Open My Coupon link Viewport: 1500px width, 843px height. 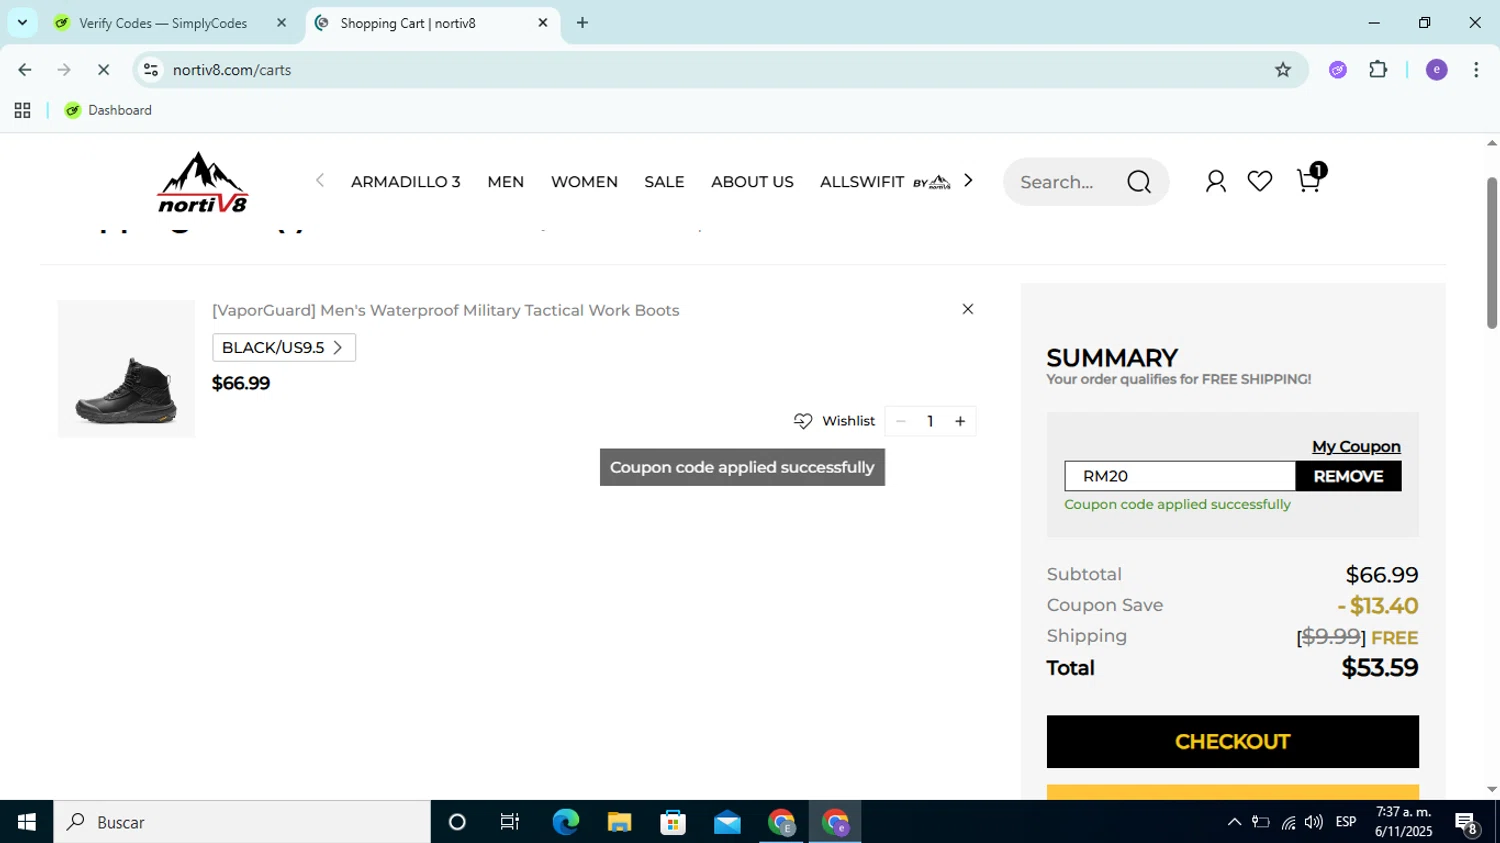(1356, 446)
